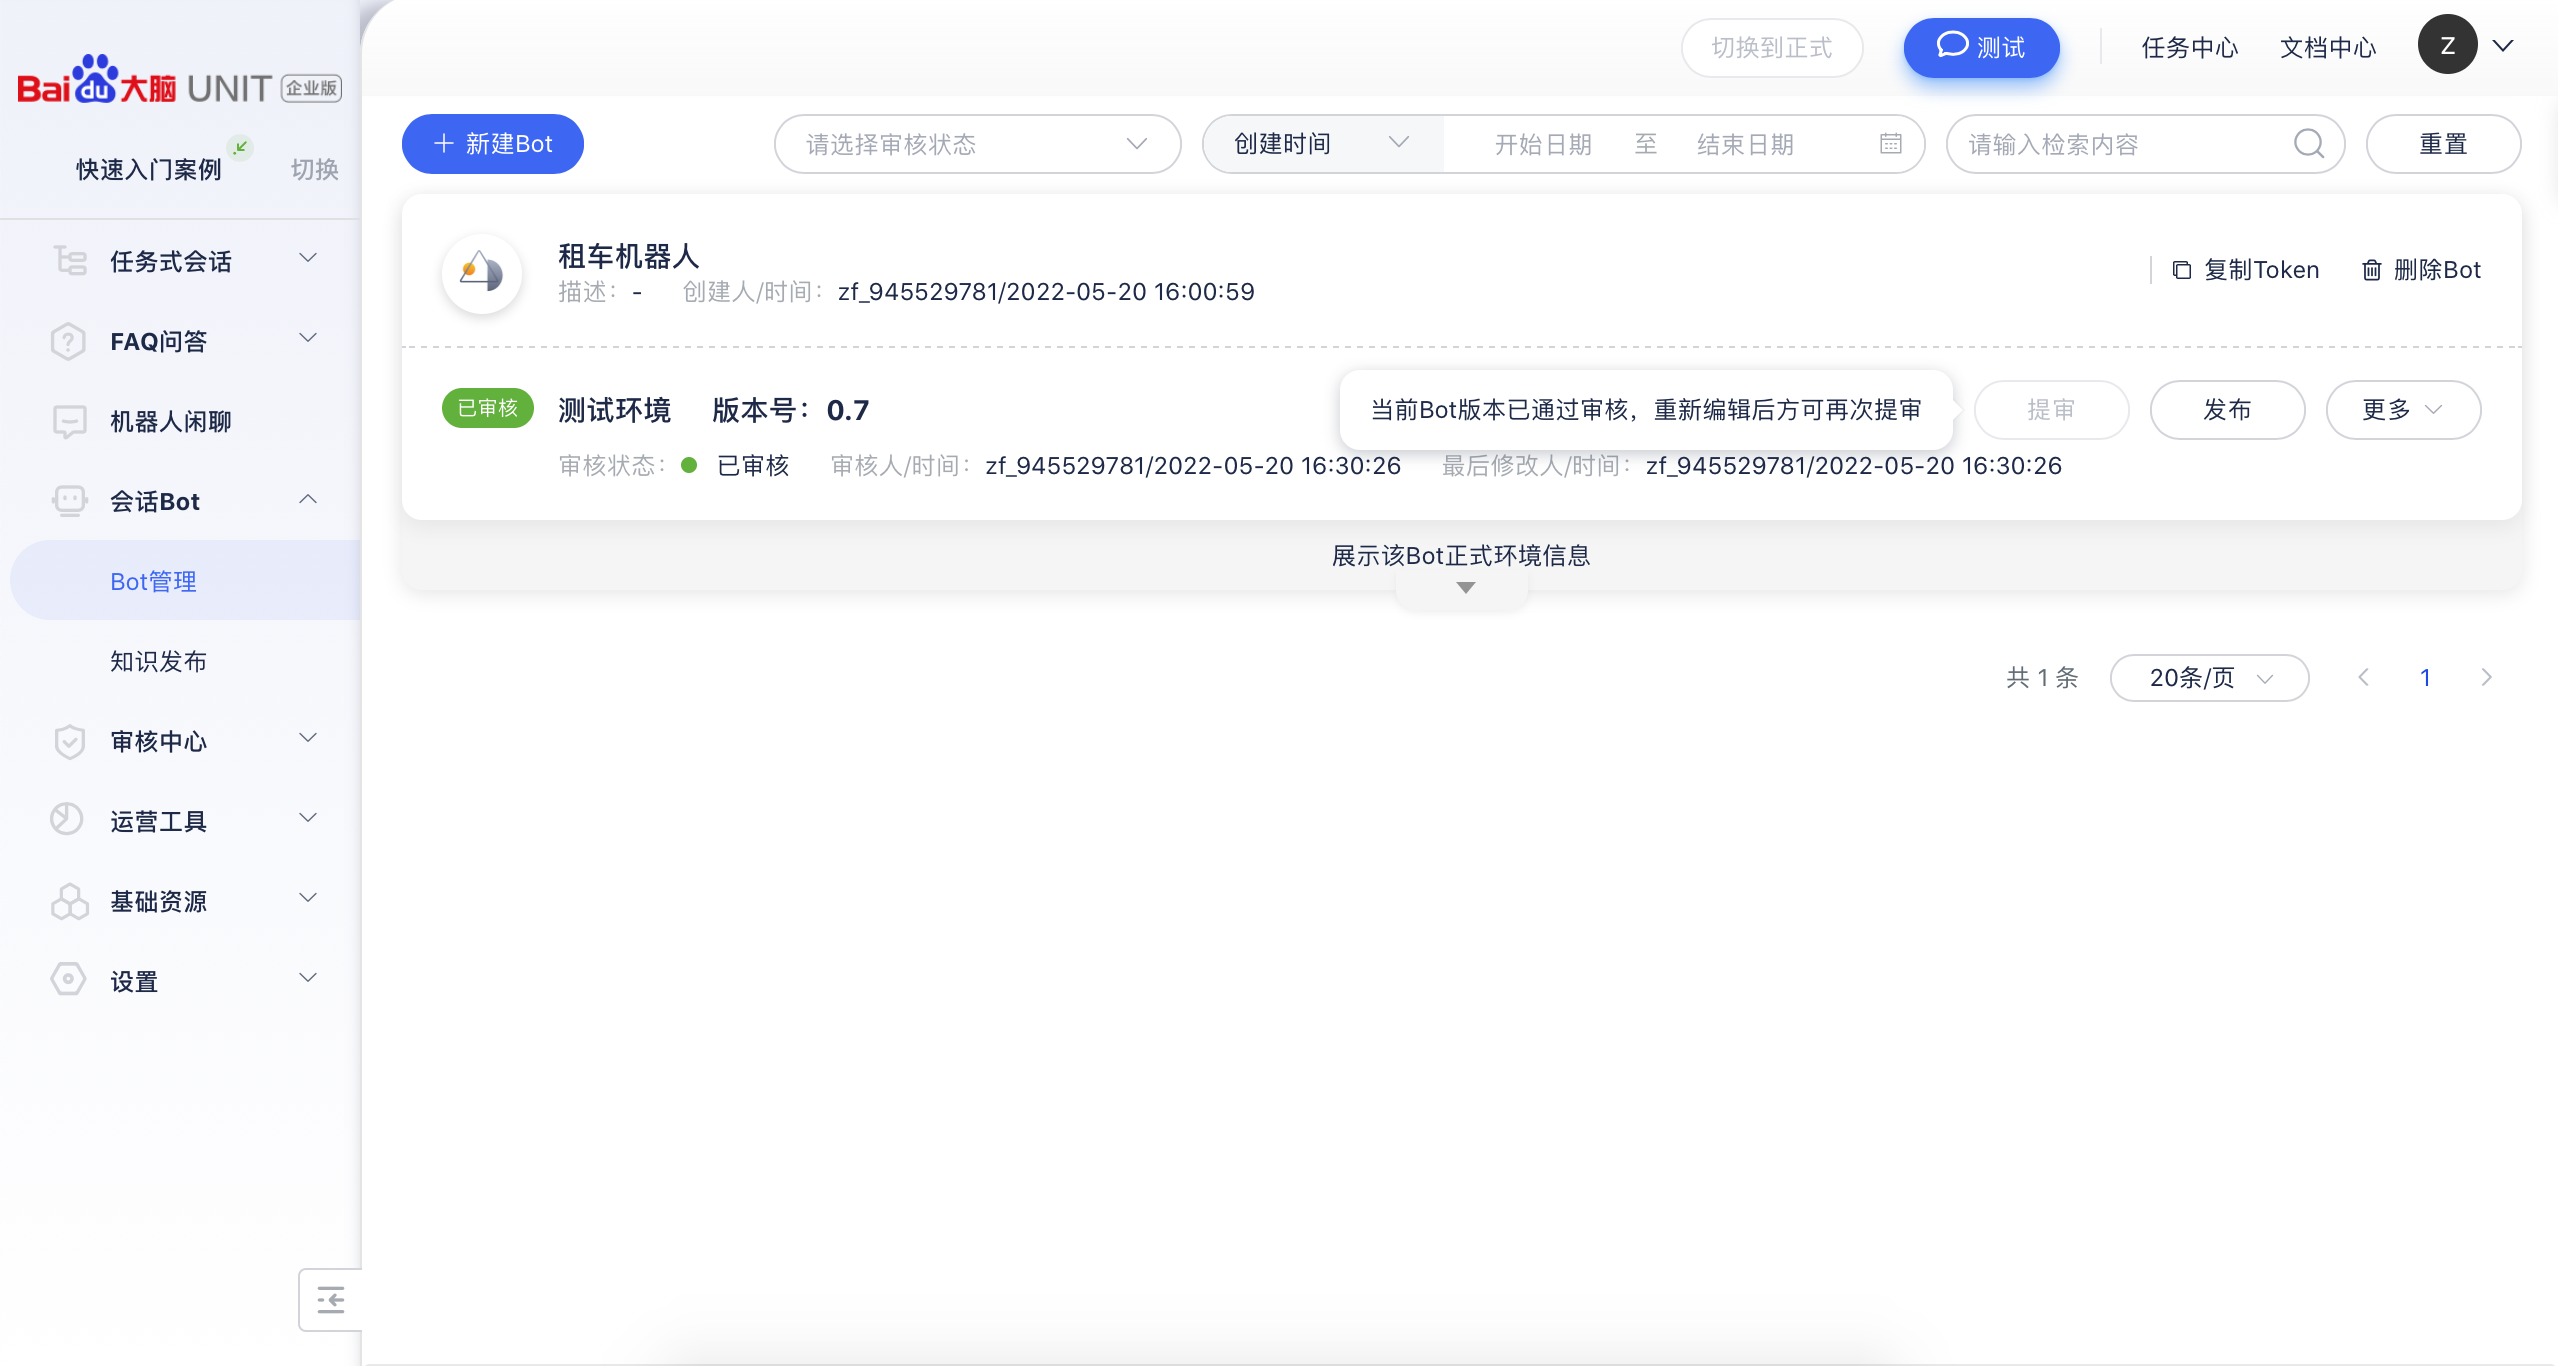Screen dimensions: 2558x1366
Task: Click the sidebar collapse icon at bottom
Action: (x=330, y=1300)
